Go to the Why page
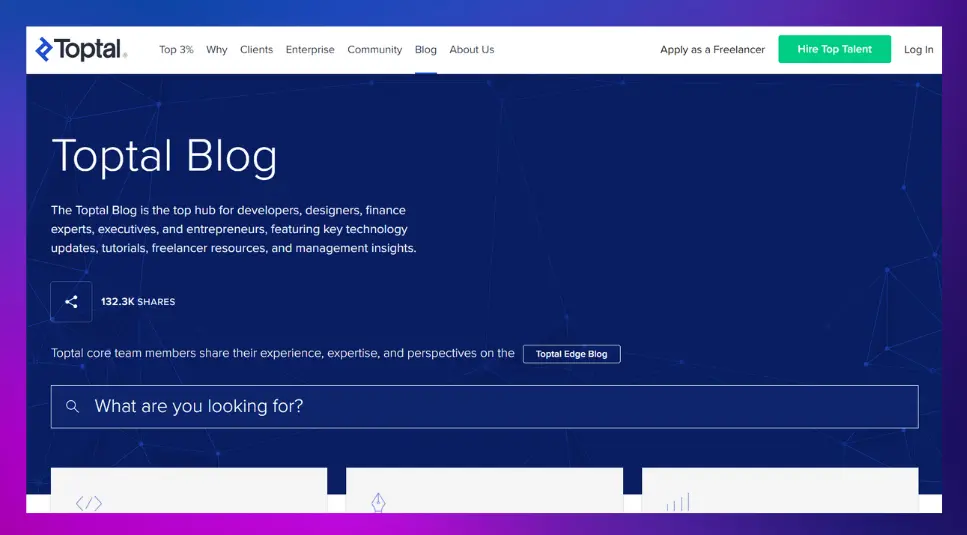Viewport: 967px width, 535px height. click(x=216, y=49)
